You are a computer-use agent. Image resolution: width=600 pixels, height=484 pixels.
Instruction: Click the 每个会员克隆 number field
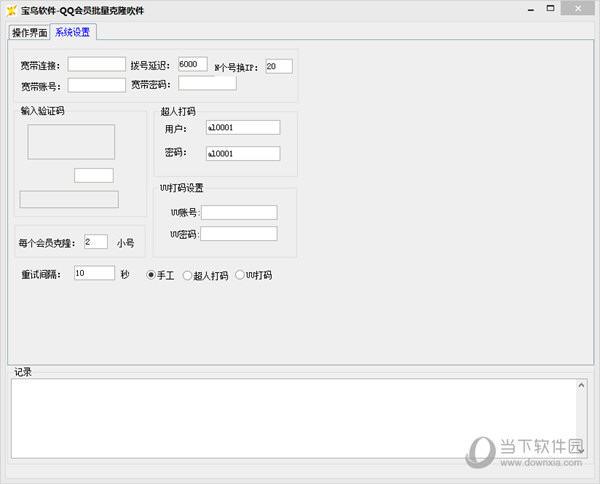coord(96,242)
